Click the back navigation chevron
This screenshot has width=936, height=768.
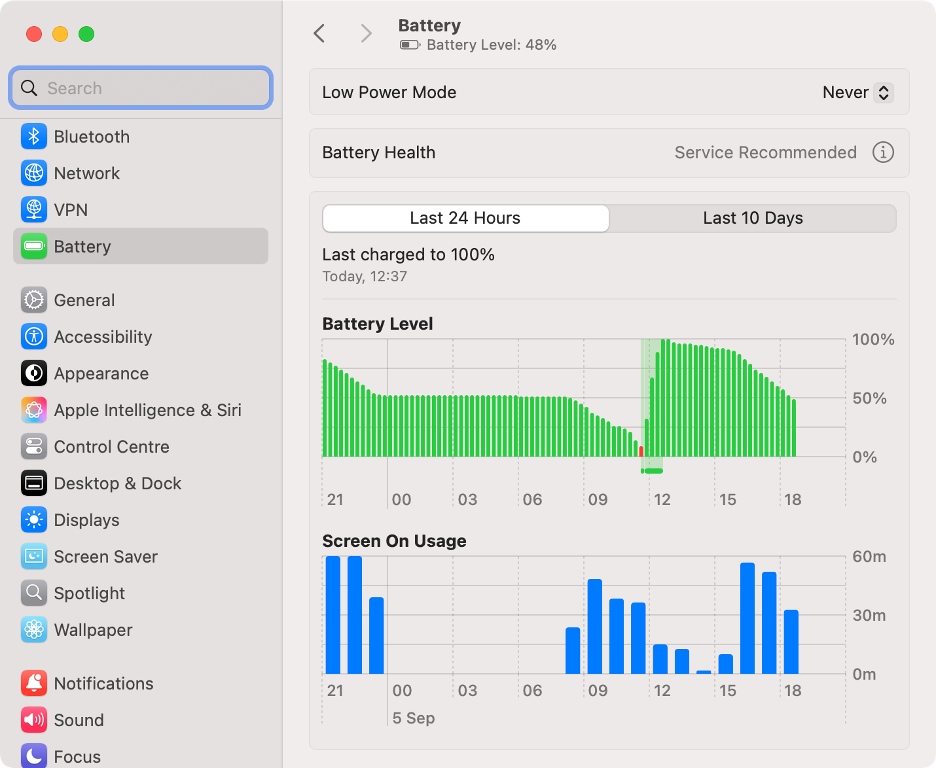point(318,33)
